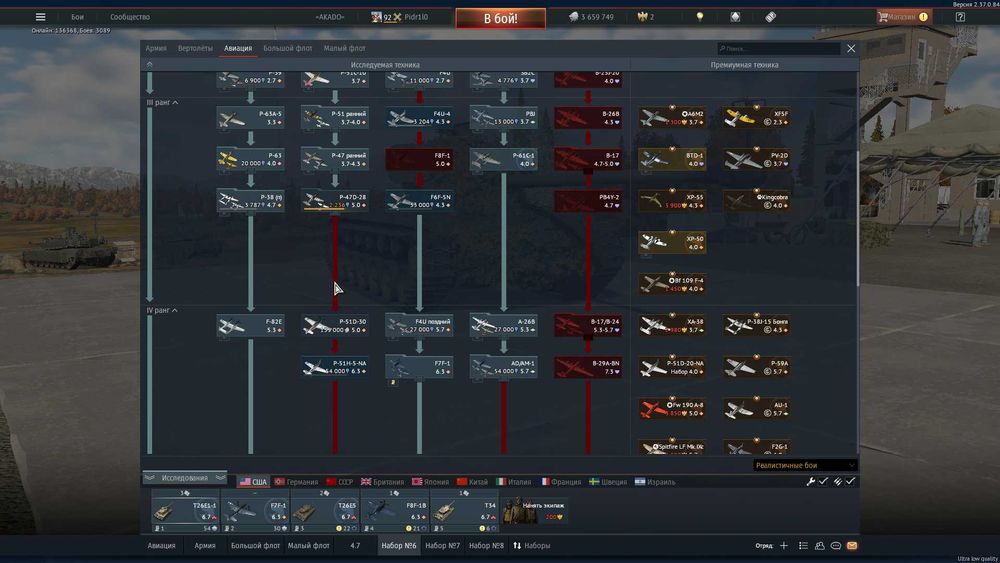1000x563 pixels.
Task: Select the F-82E aircraft card
Action: [x=250, y=326]
